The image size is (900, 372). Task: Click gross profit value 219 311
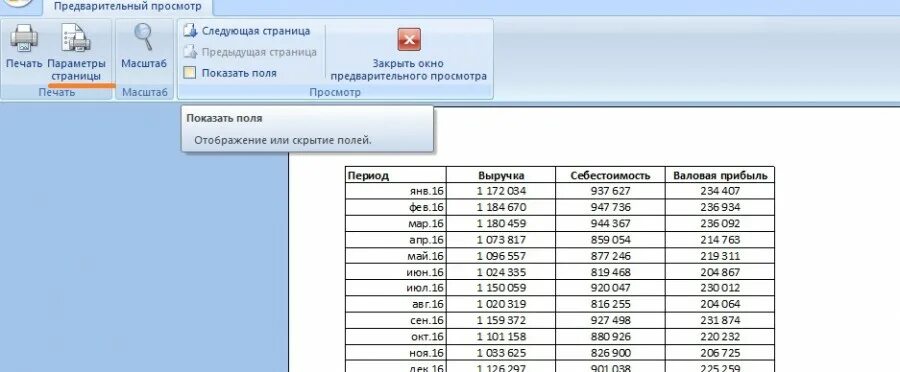point(720,255)
